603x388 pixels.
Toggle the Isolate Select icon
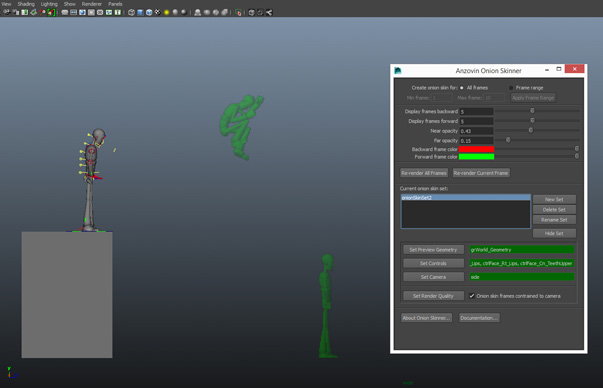point(197,12)
